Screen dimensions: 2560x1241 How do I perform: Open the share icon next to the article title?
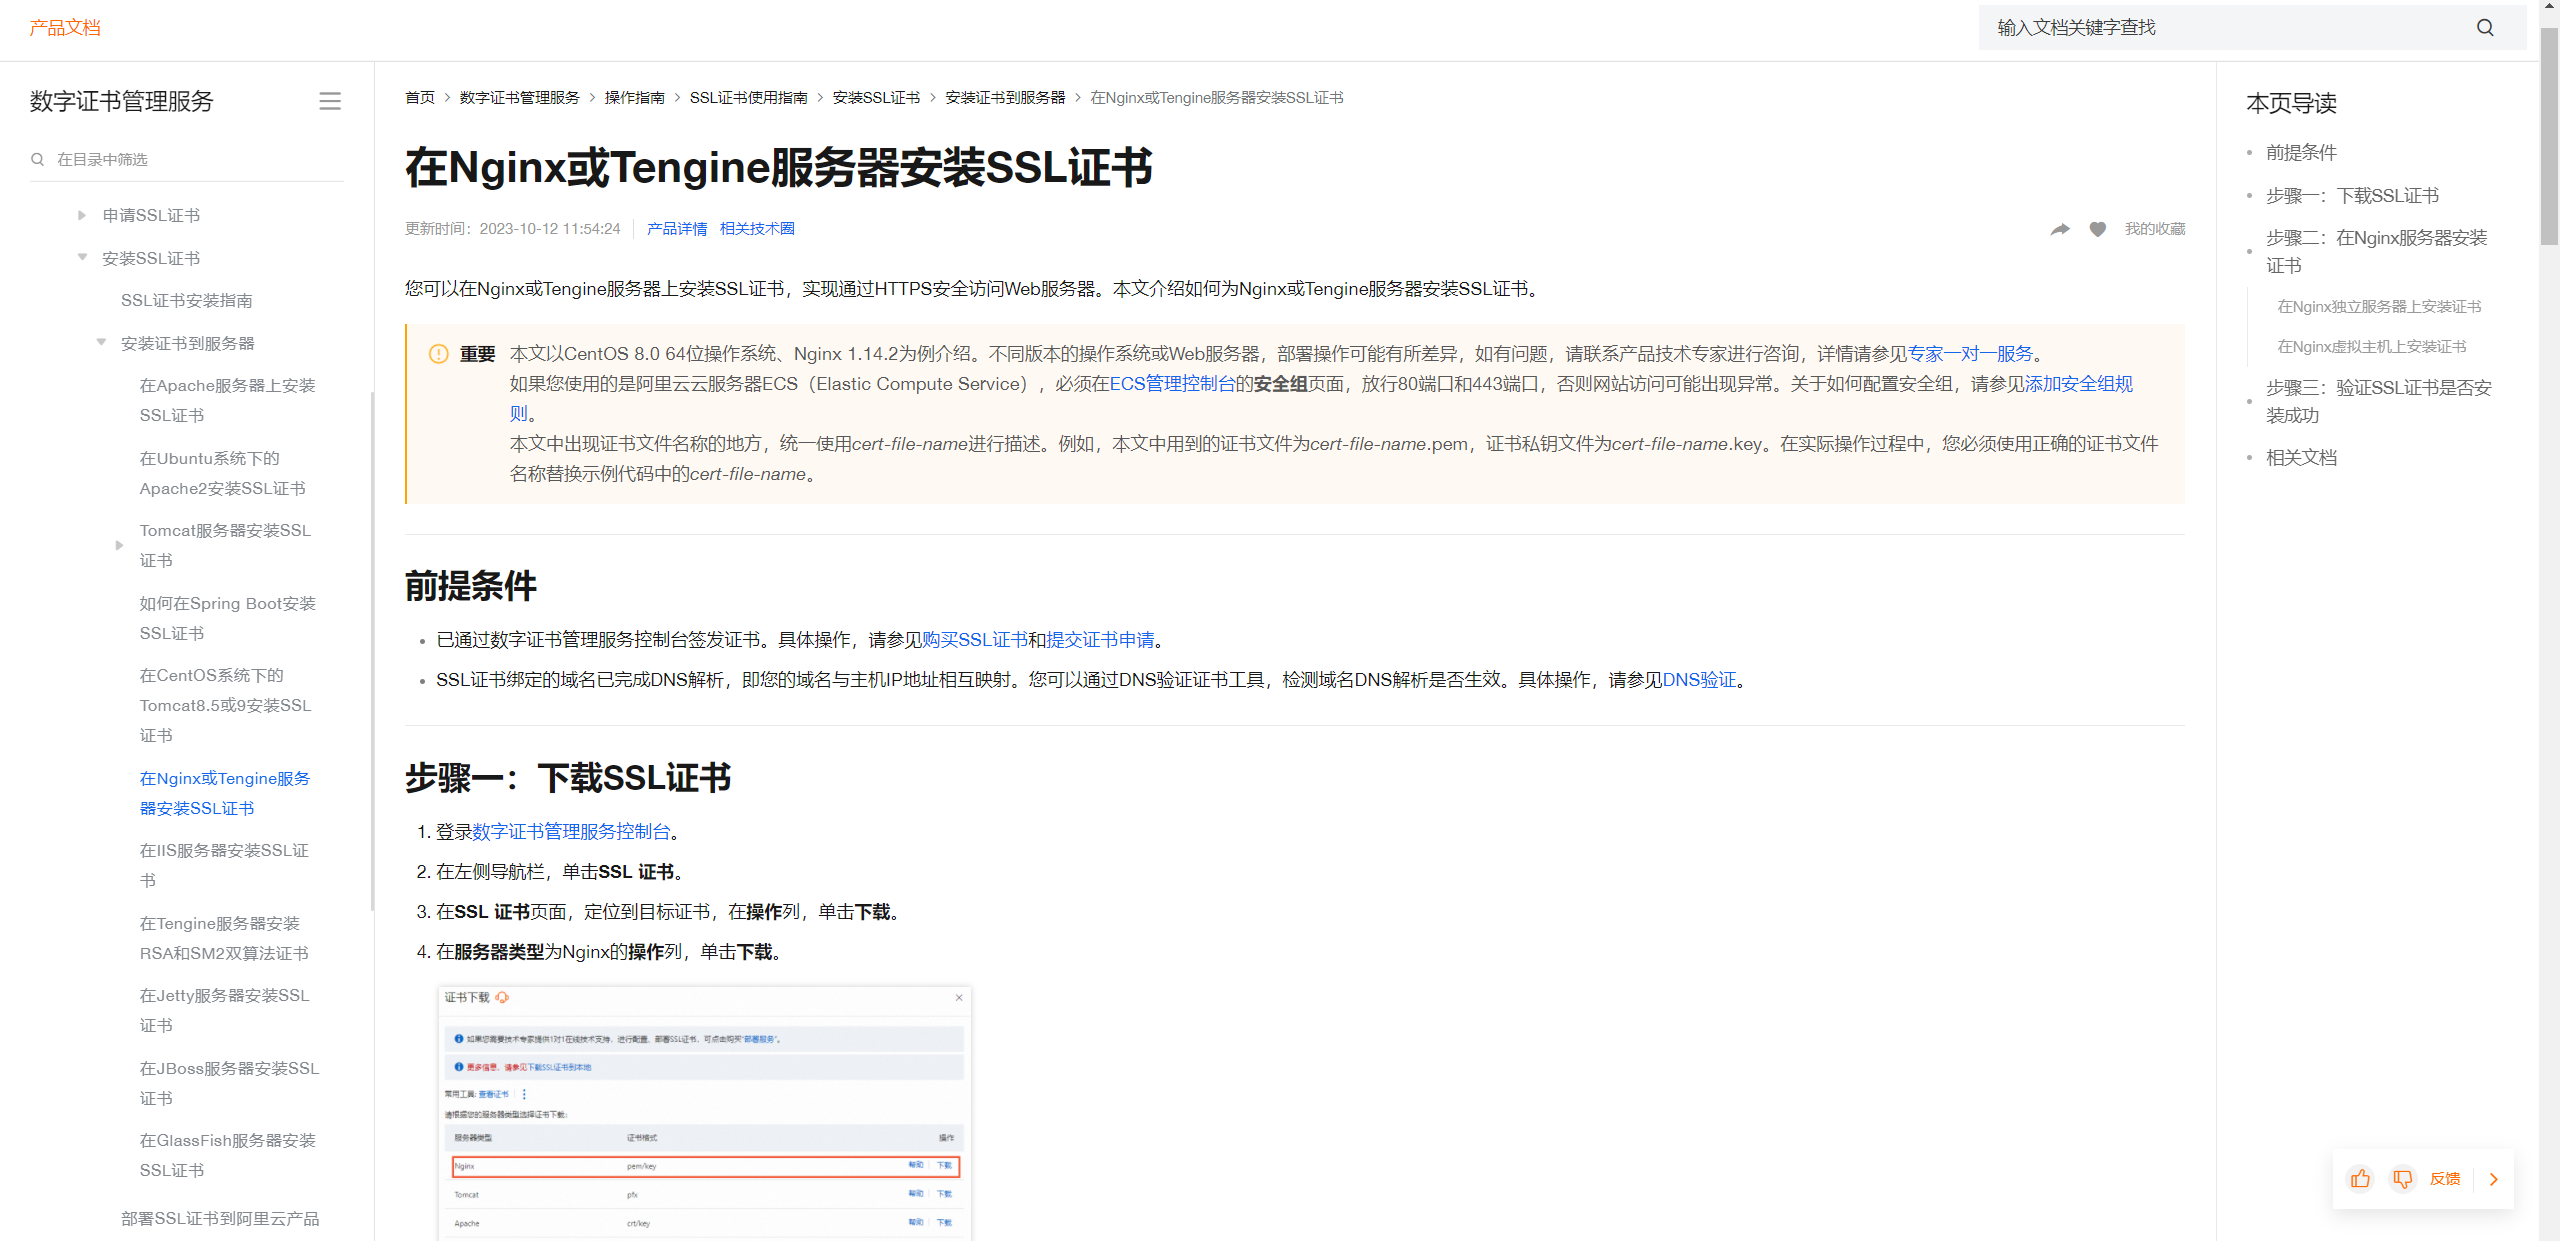tap(2060, 228)
